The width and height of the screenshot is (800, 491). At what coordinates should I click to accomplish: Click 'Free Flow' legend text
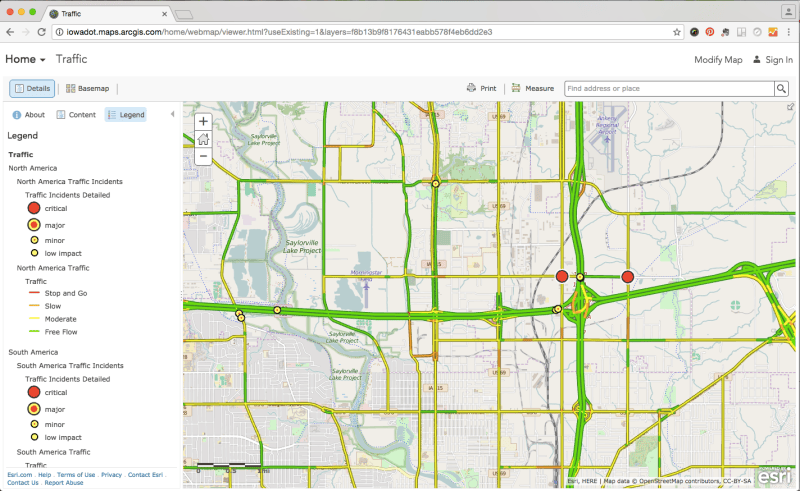[61, 332]
